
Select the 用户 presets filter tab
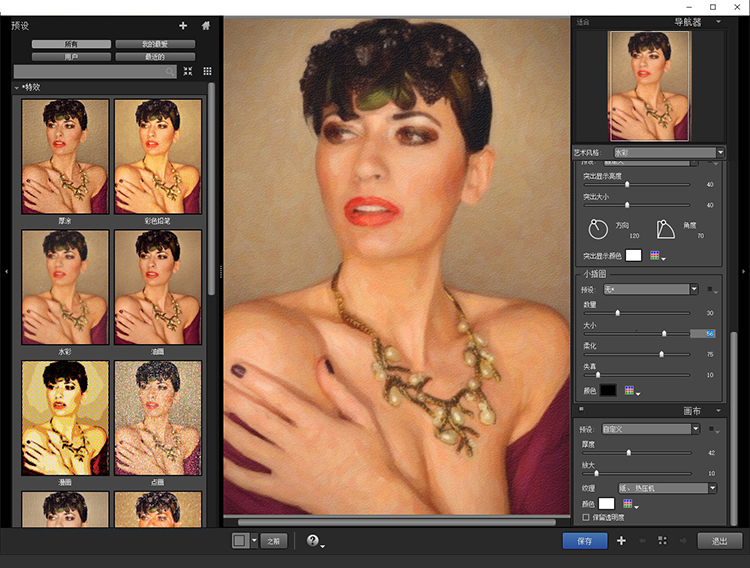71,57
